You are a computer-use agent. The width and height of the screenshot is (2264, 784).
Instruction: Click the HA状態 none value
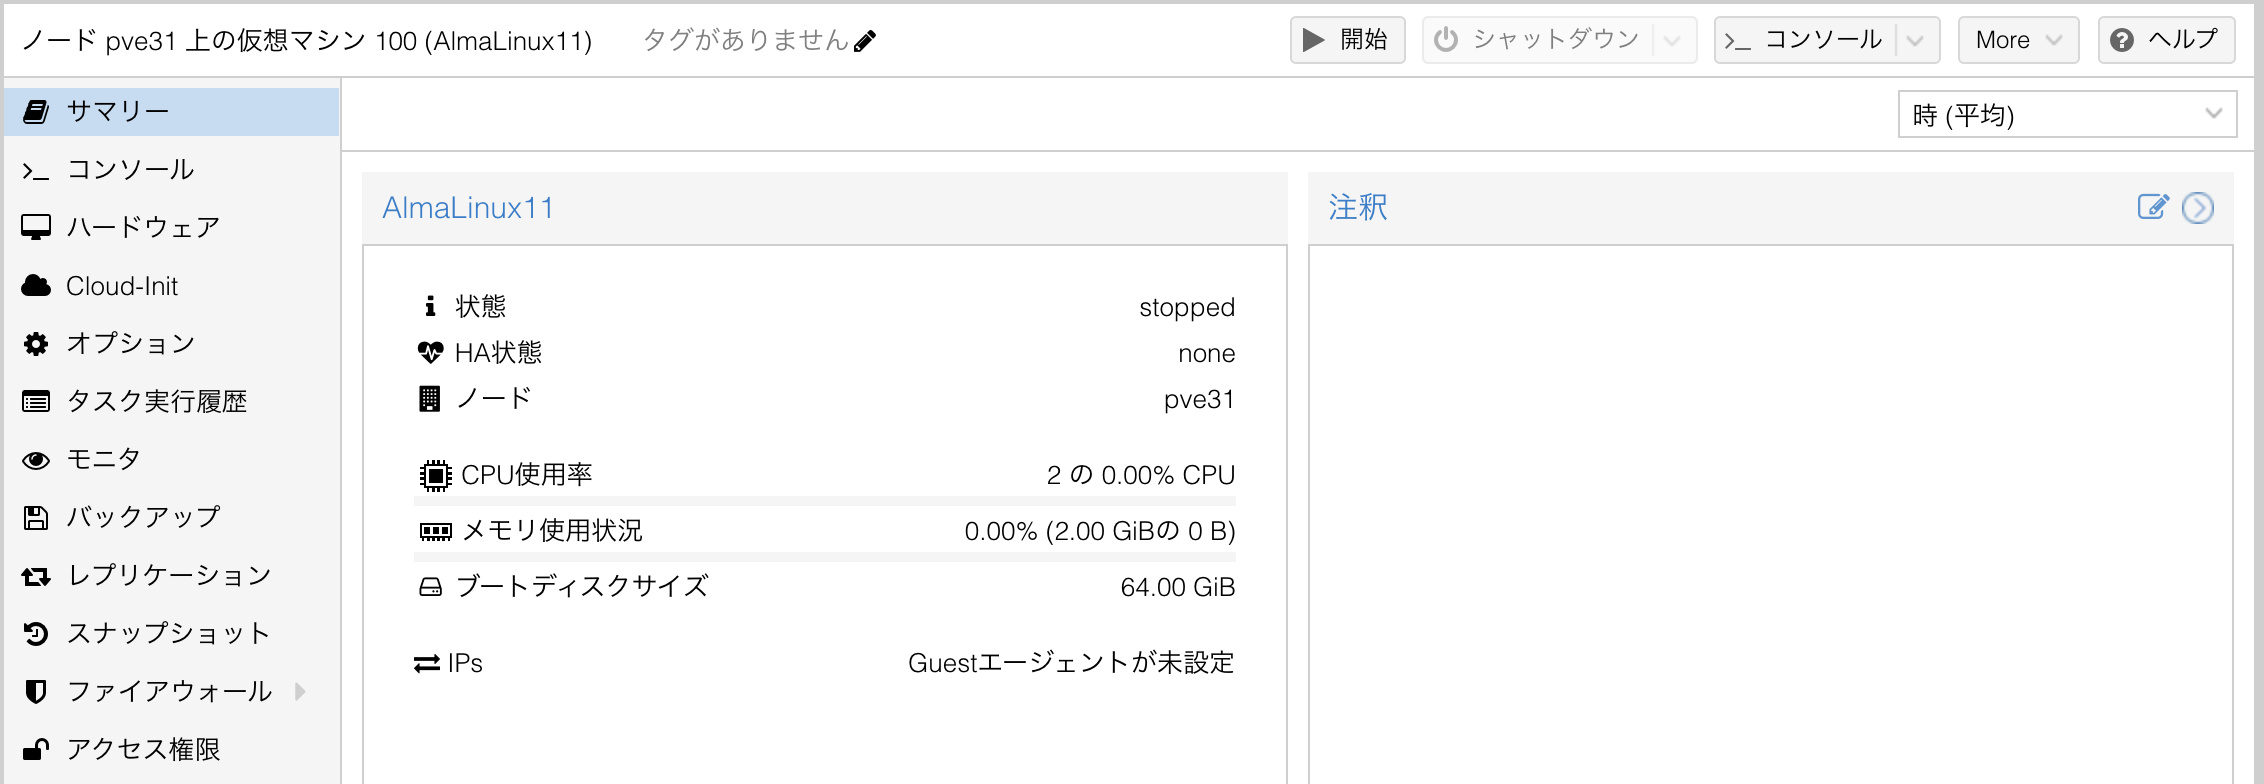(x=1207, y=353)
